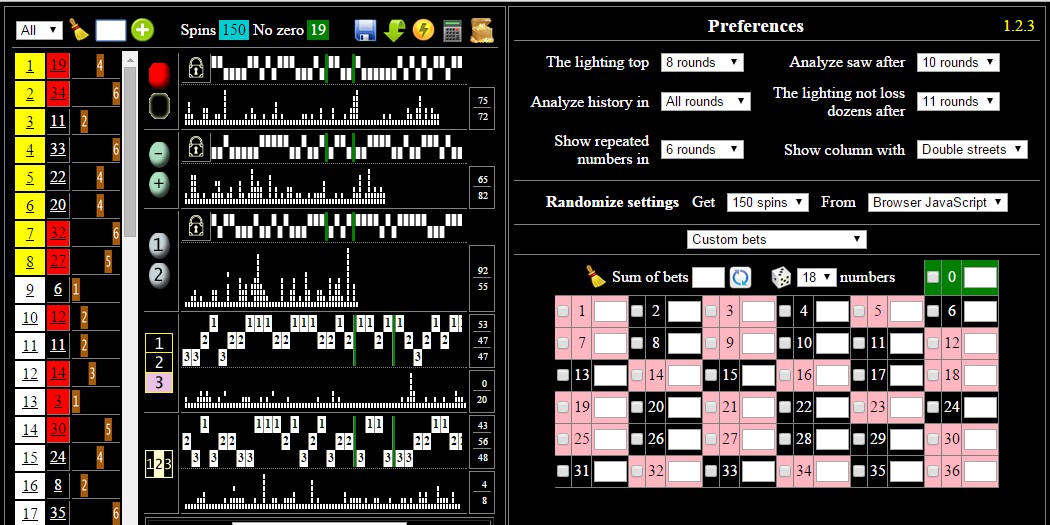This screenshot has height=525, width=1050.
Task: Check the checkbox for number 26
Action: pos(637,439)
